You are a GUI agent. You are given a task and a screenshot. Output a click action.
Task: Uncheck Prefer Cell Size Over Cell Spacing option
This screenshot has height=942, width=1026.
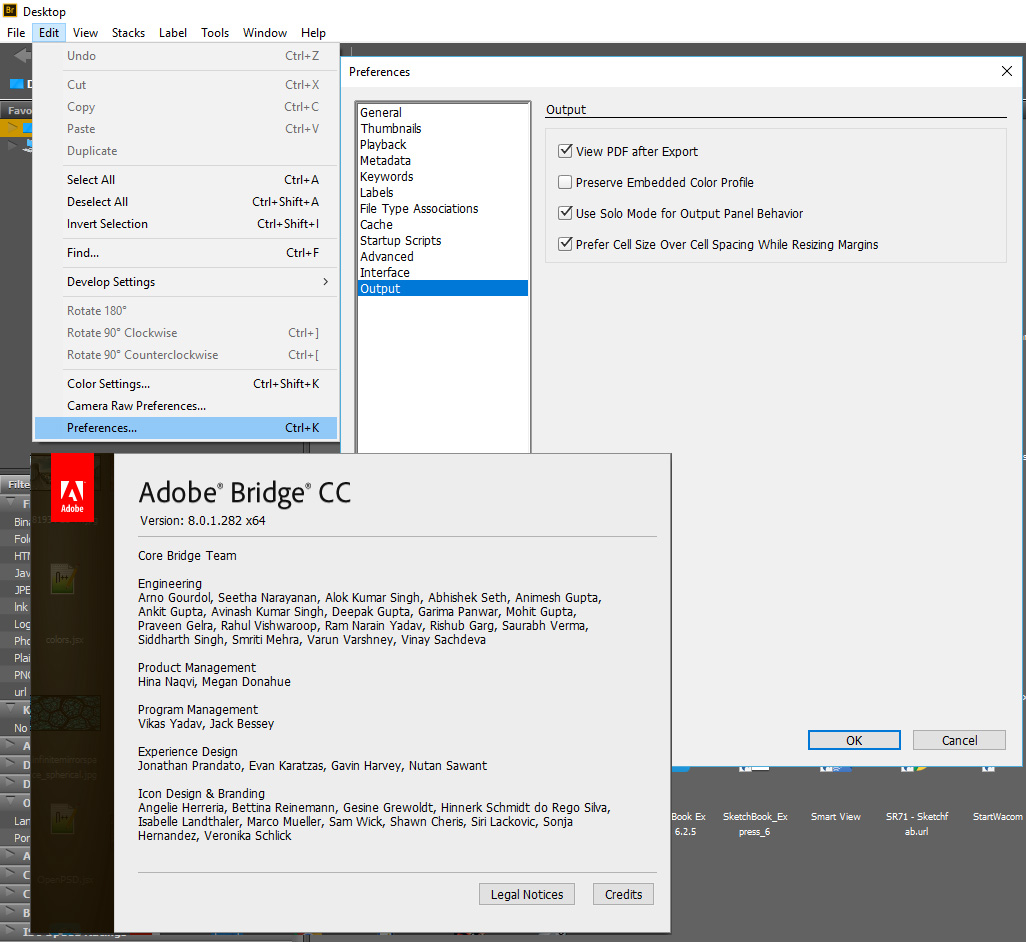pos(565,244)
